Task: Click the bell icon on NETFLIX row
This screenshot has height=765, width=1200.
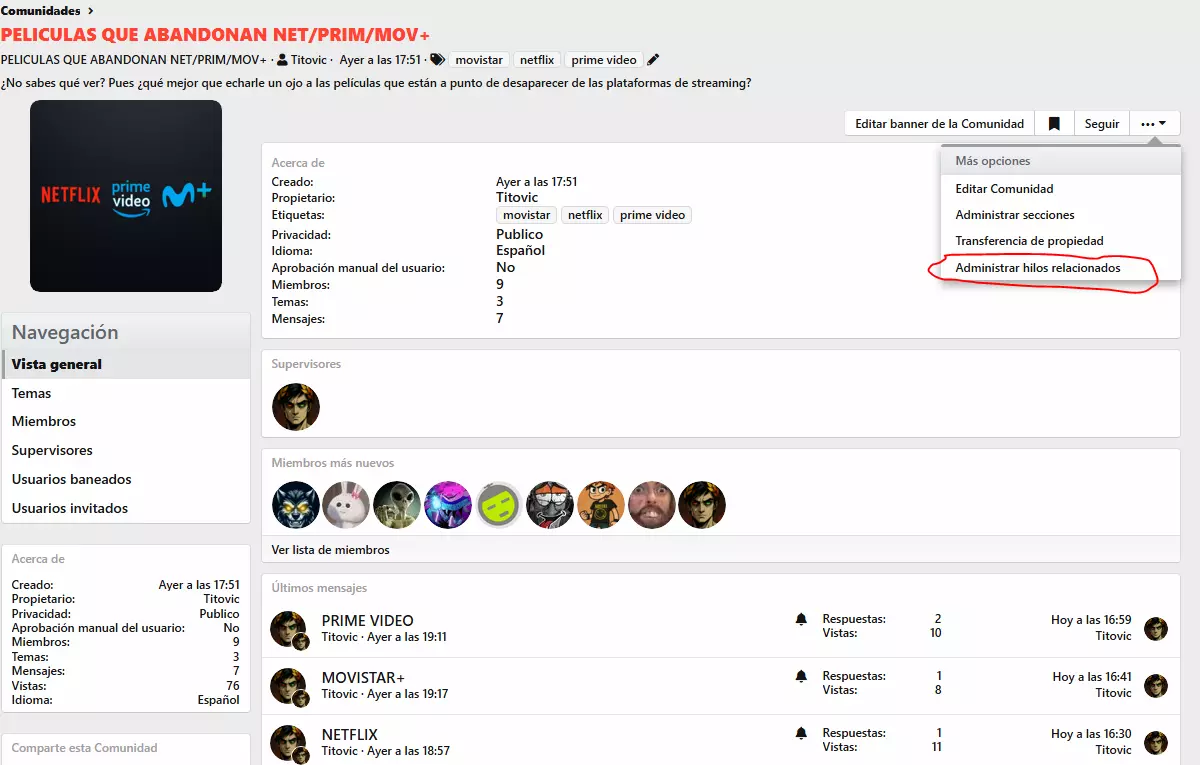Action: (801, 734)
